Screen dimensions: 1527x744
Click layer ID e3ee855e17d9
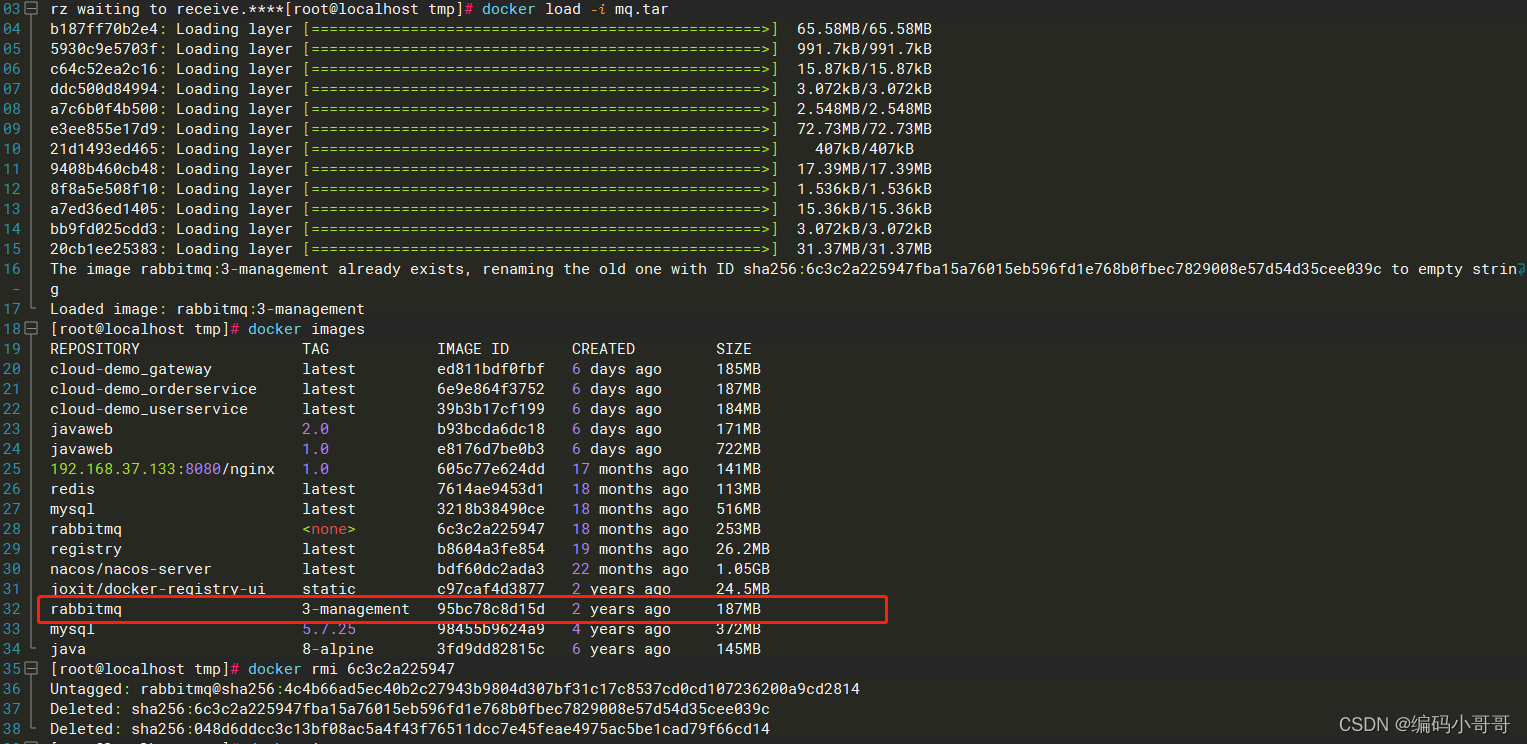tap(104, 129)
